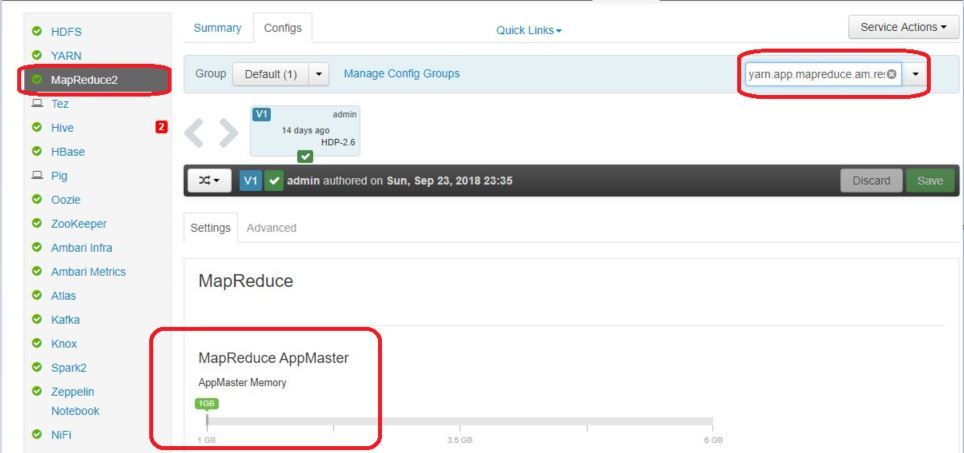Clear the filter text with x icon
The width and height of the screenshot is (964, 453).
click(x=891, y=74)
